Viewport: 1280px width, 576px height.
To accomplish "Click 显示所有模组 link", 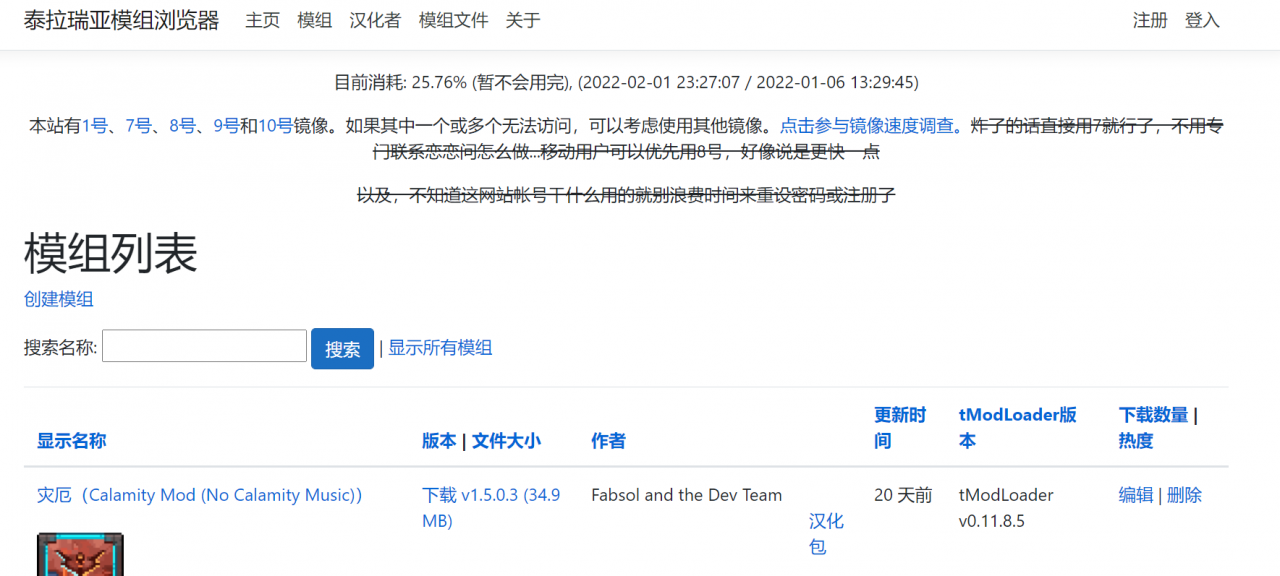I will click(440, 348).
